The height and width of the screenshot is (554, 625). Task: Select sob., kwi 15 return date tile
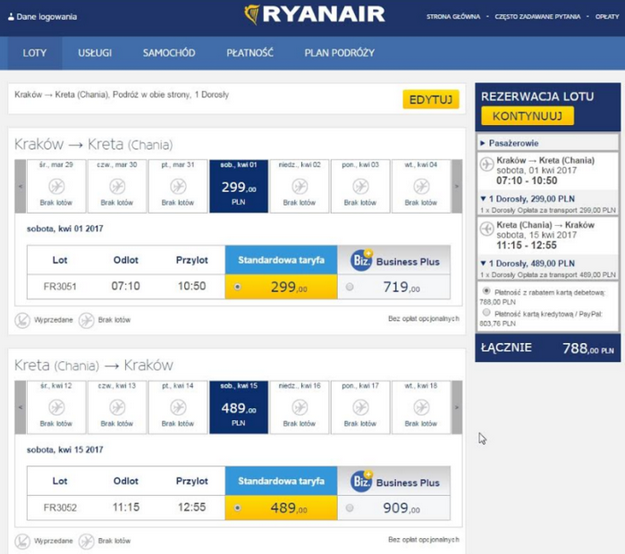point(238,407)
